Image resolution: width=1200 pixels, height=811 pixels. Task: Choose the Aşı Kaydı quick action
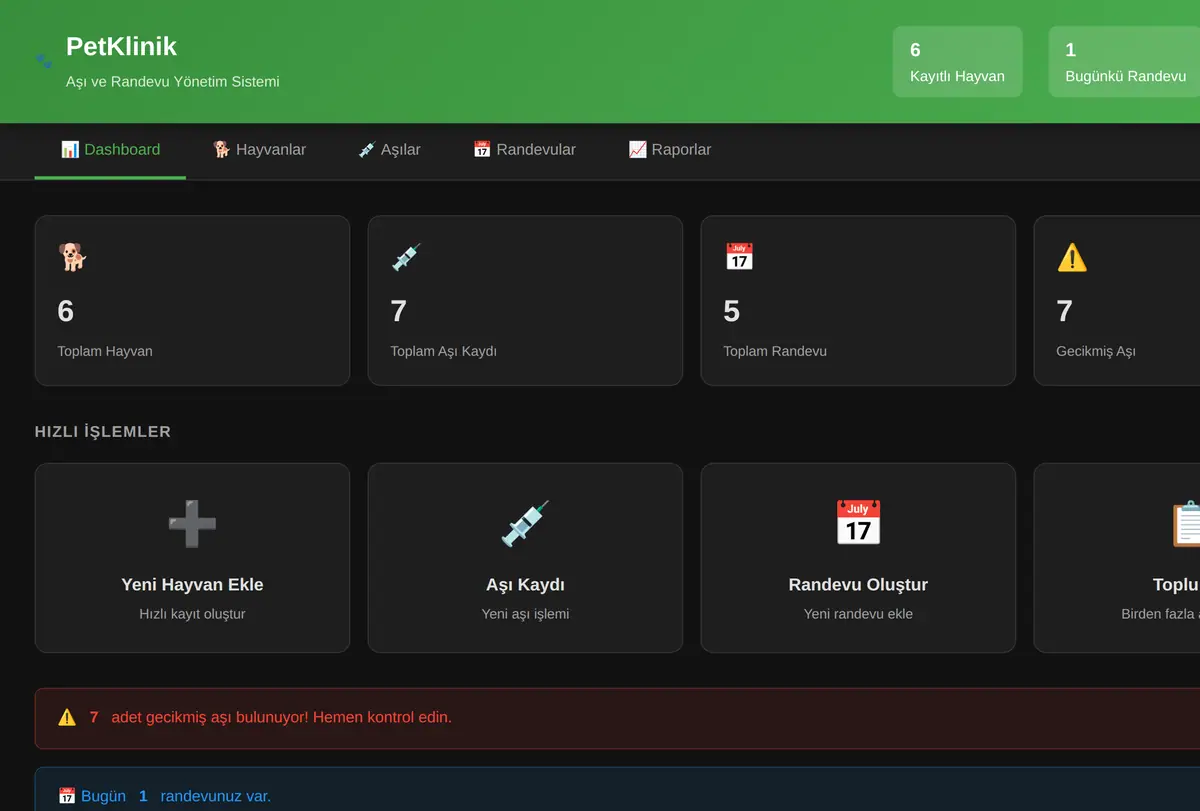(x=525, y=558)
